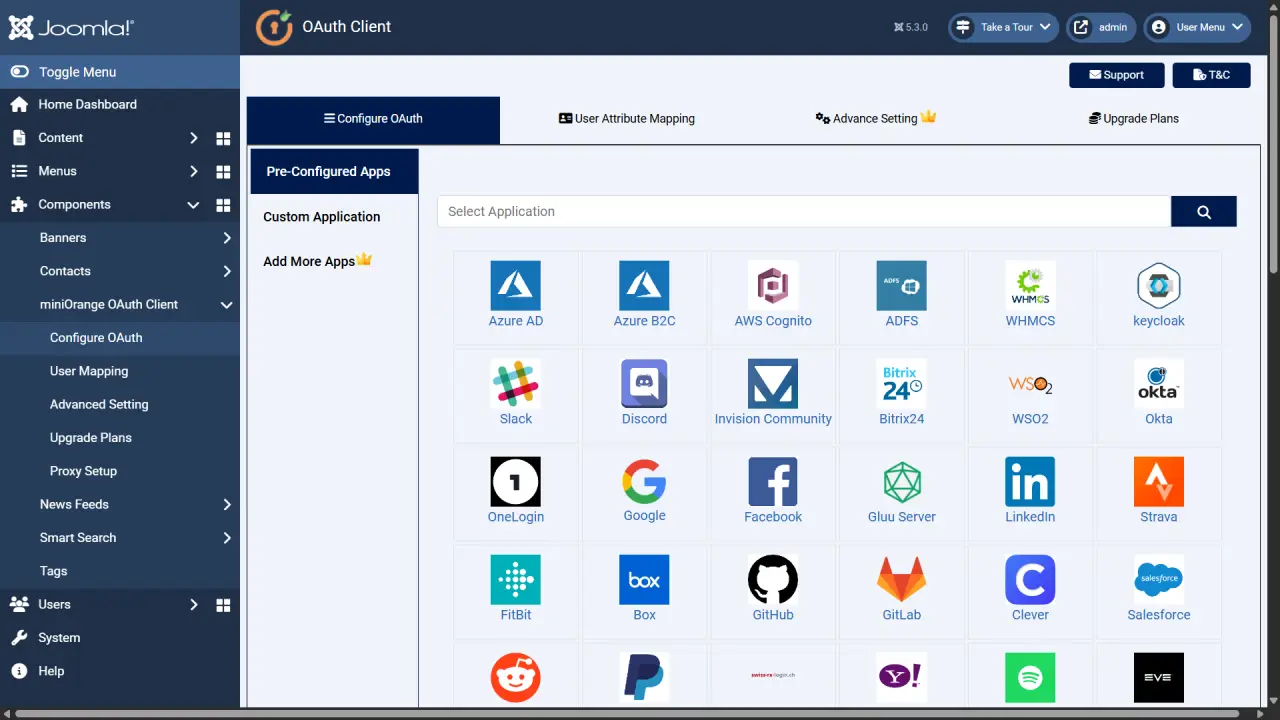Open Custom Application side tab
The height and width of the screenshot is (720, 1280).
322,217
